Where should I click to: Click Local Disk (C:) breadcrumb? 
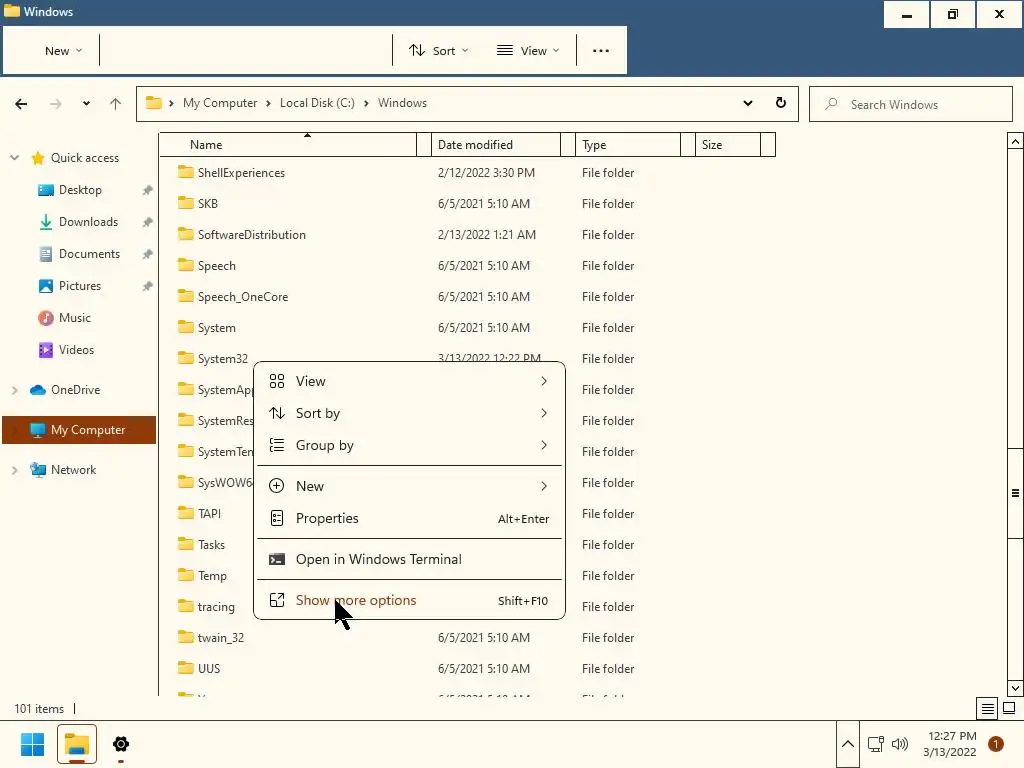pos(317,103)
